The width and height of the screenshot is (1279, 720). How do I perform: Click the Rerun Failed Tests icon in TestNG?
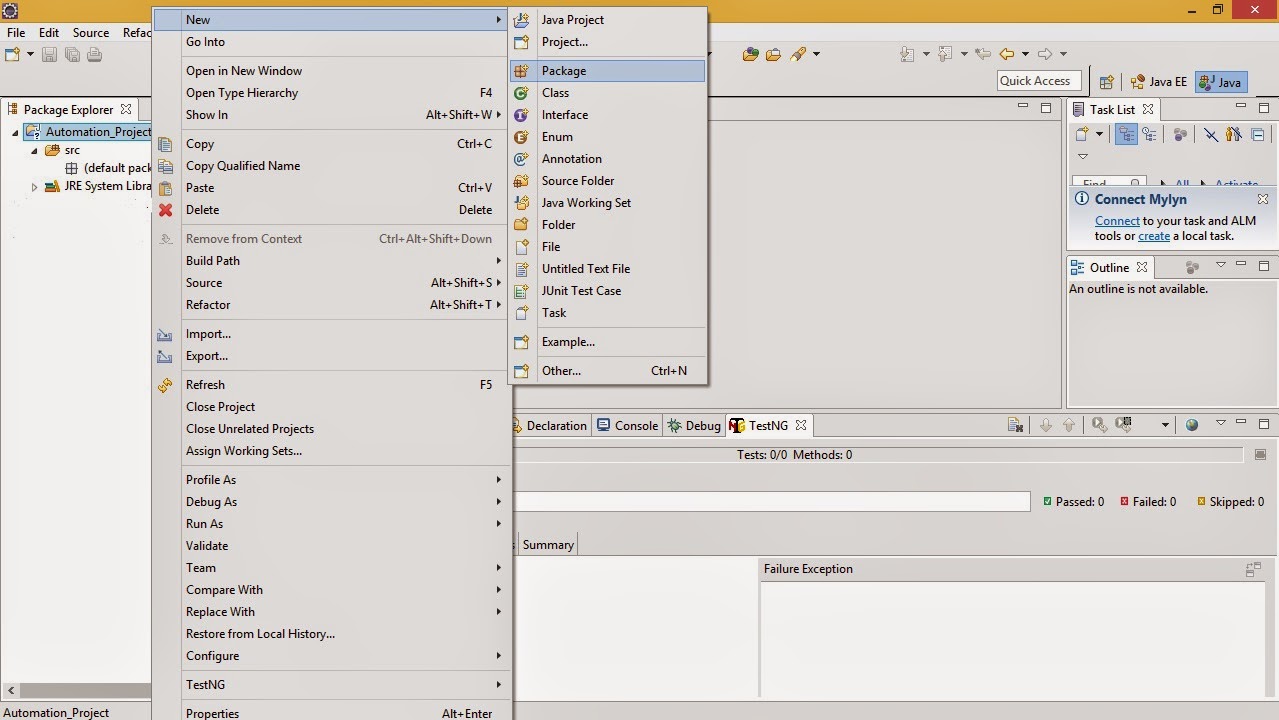[x=1122, y=425]
